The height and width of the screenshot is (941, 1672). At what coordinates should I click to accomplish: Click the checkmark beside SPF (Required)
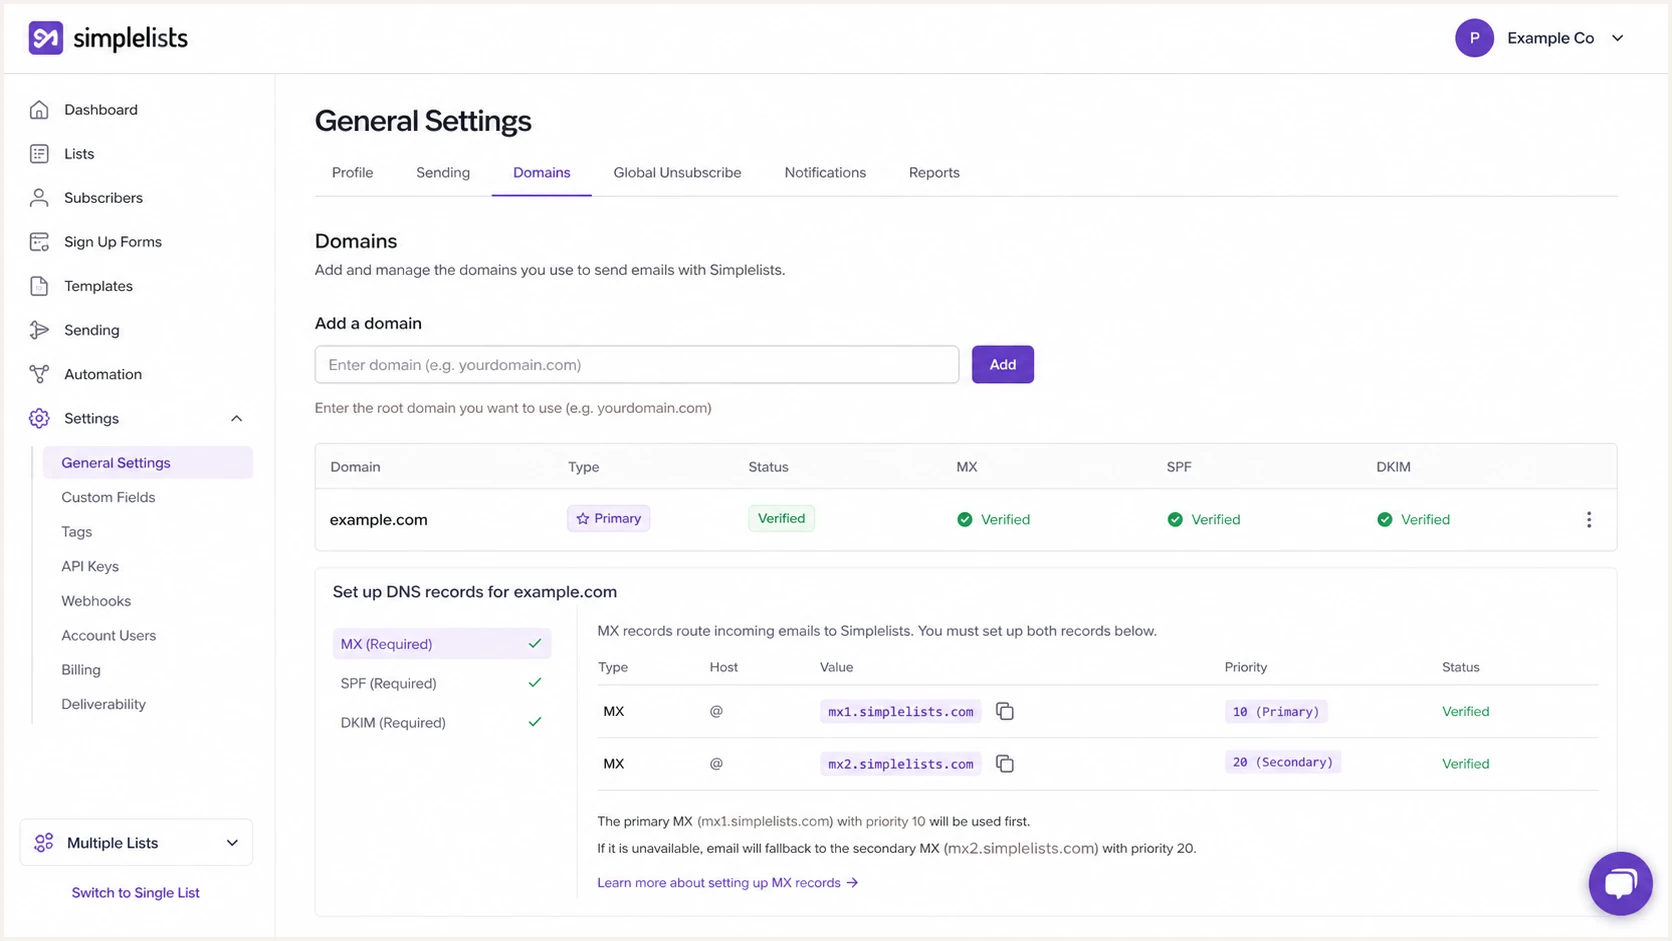point(535,683)
